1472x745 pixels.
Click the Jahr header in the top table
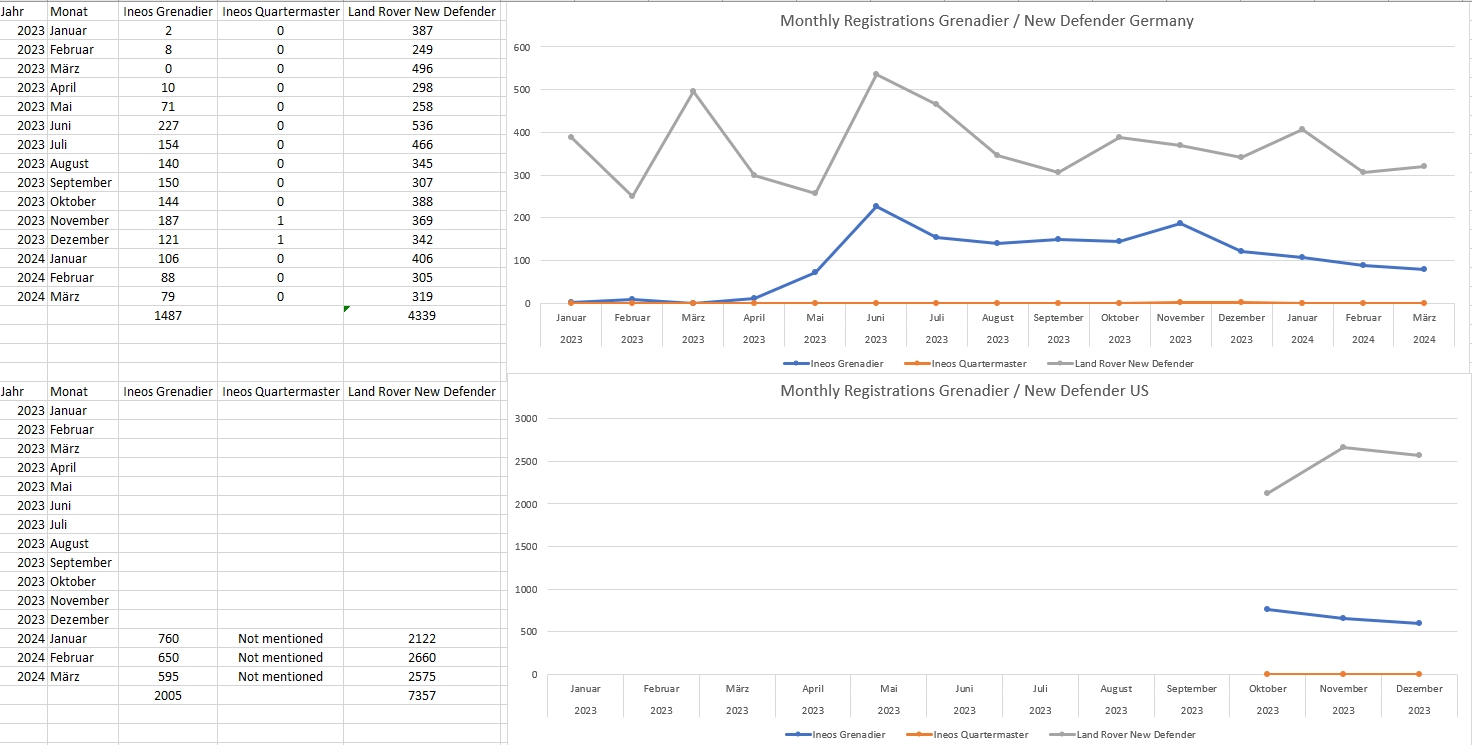(x=13, y=12)
